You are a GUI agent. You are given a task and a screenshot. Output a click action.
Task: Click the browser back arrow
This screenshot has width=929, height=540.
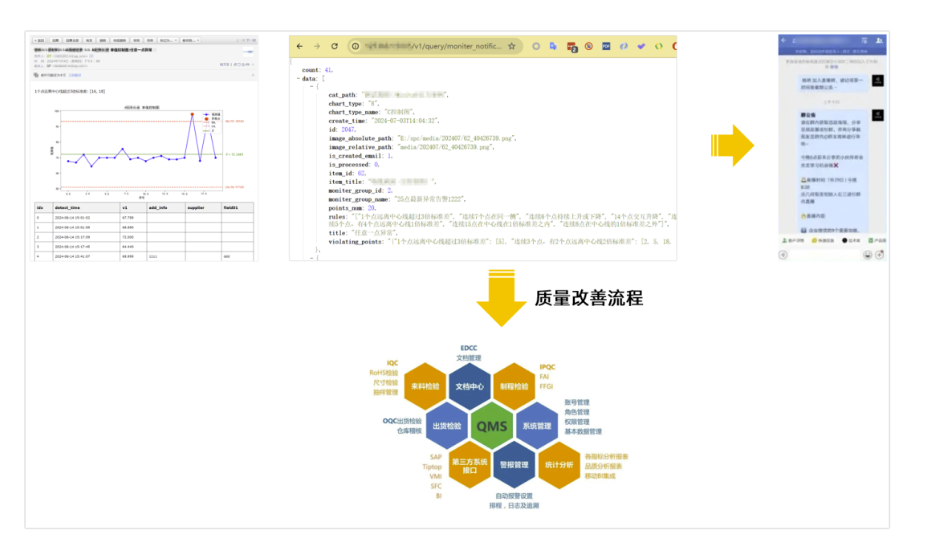299,46
